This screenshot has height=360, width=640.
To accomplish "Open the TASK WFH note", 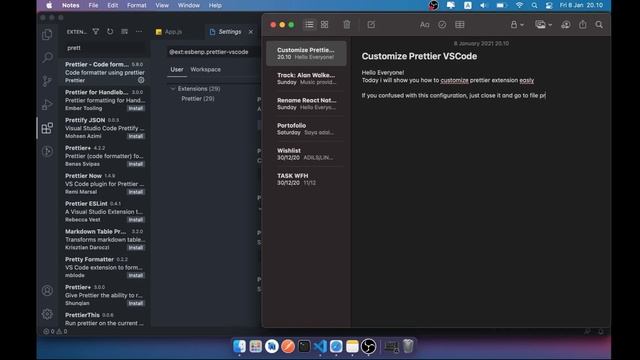I will click(306, 179).
